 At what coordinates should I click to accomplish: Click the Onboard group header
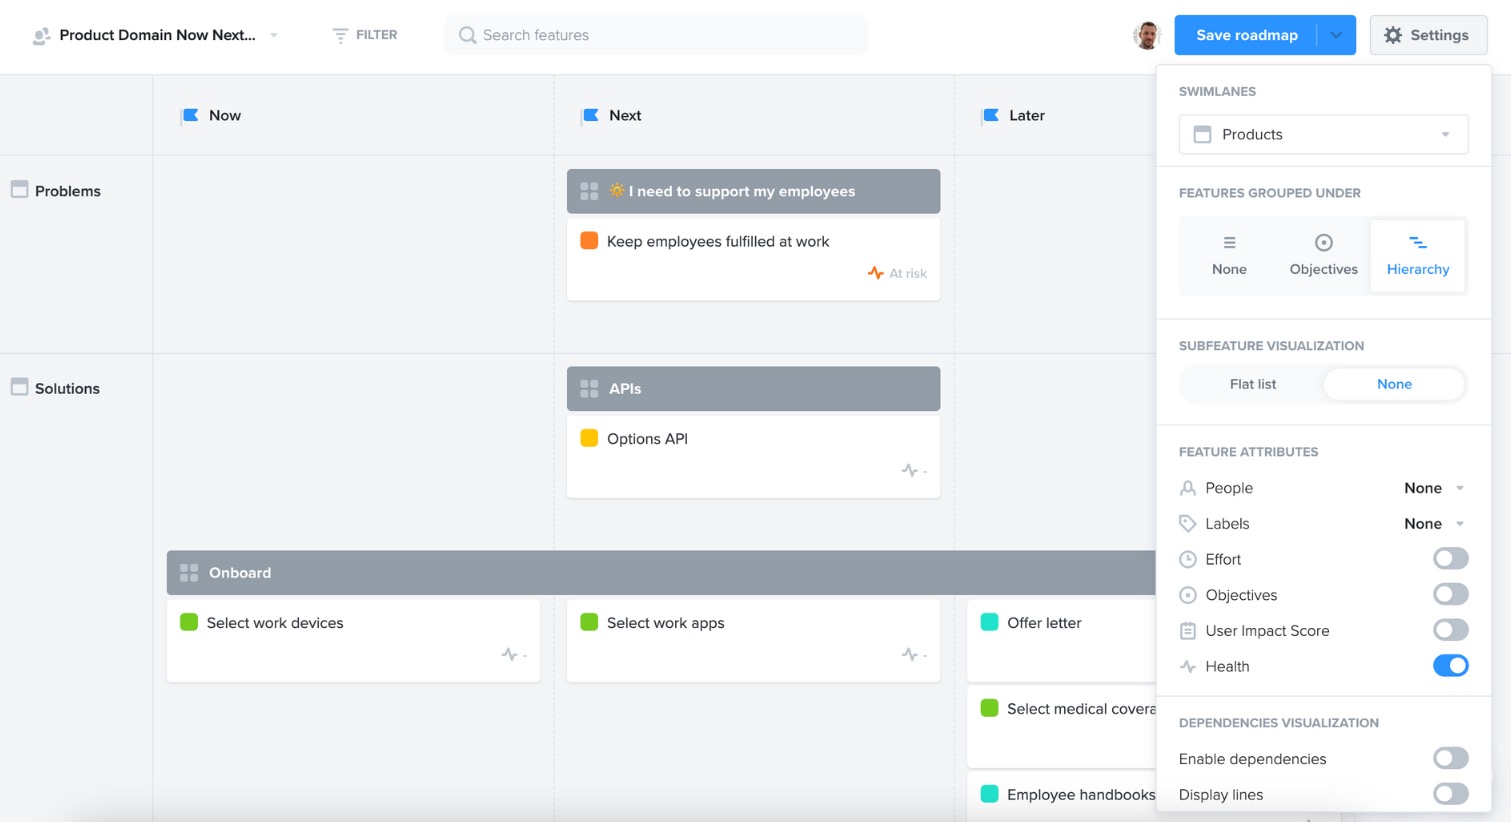pyautogui.click(x=661, y=573)
